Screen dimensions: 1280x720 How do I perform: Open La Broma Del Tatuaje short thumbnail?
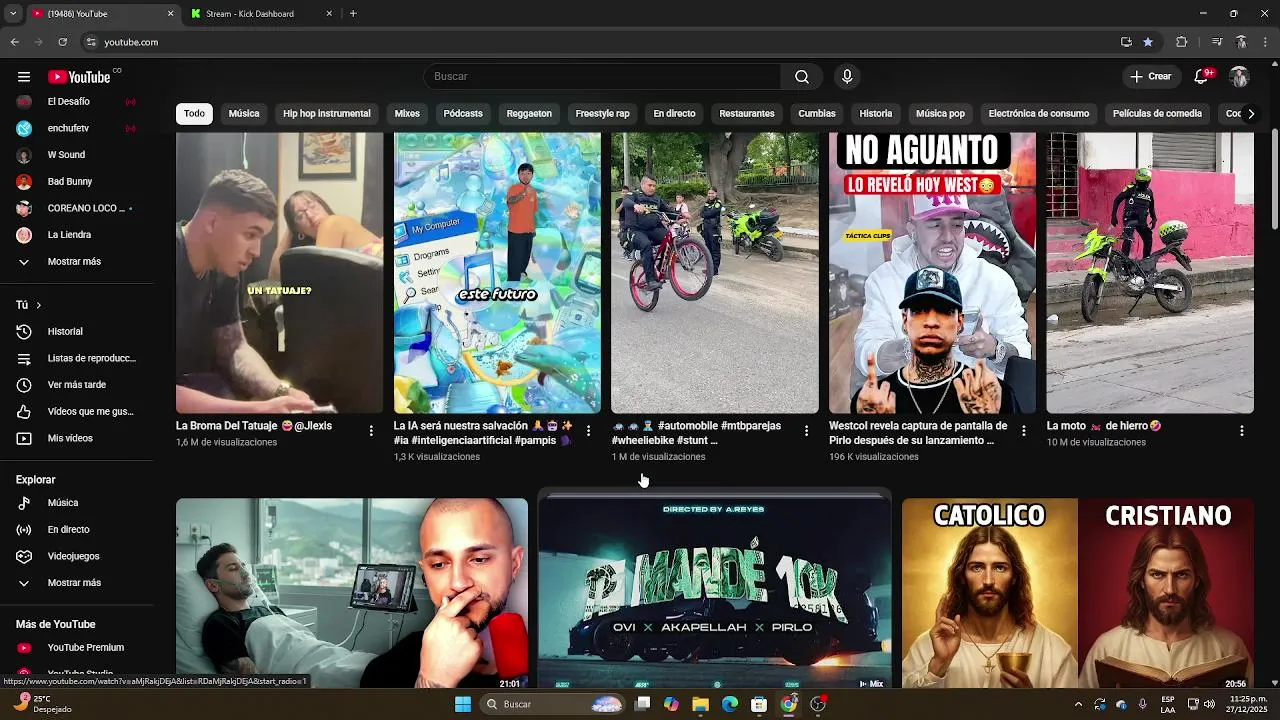click(279, 273)
